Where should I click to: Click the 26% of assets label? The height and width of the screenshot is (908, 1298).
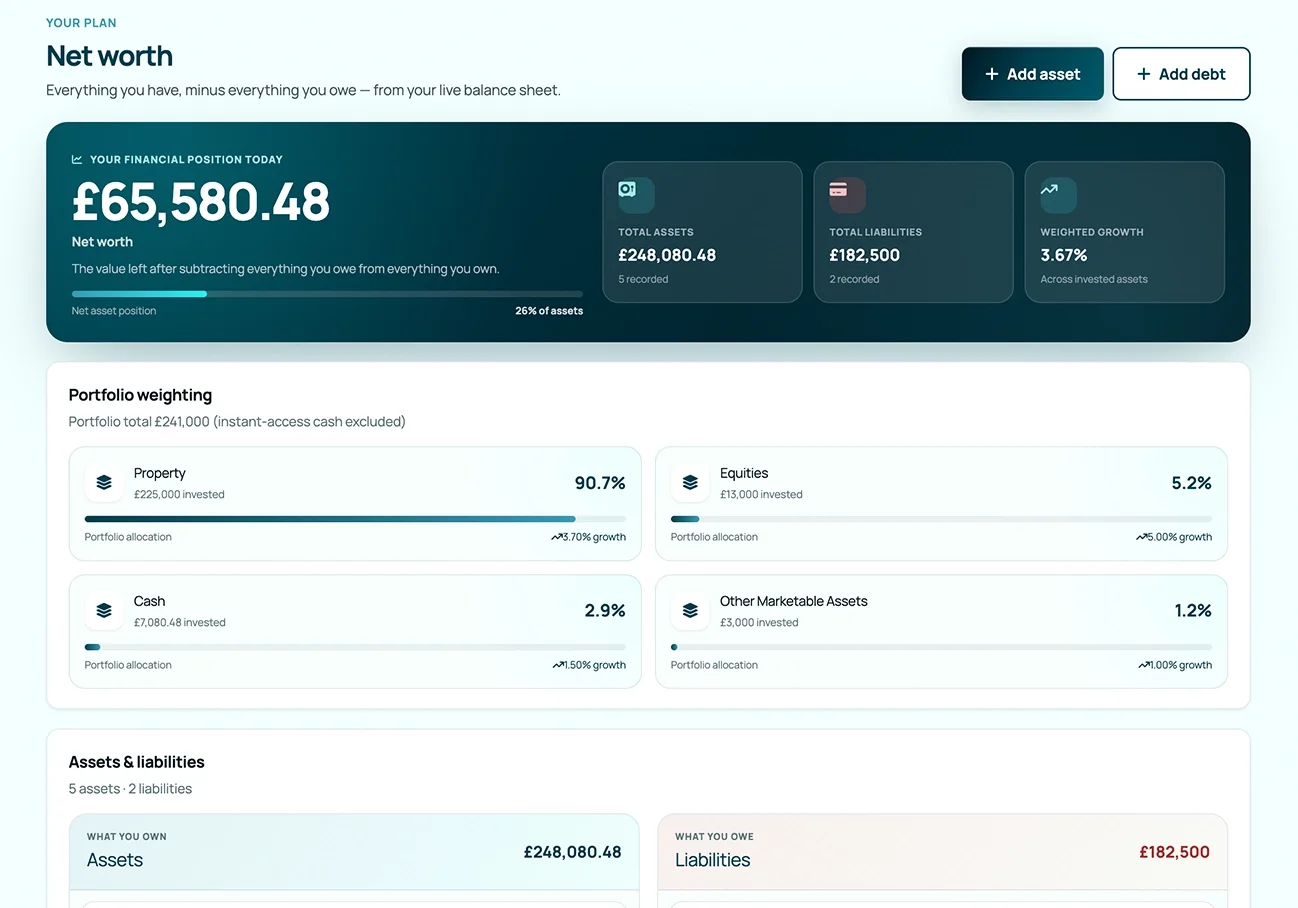click(549, 311)
